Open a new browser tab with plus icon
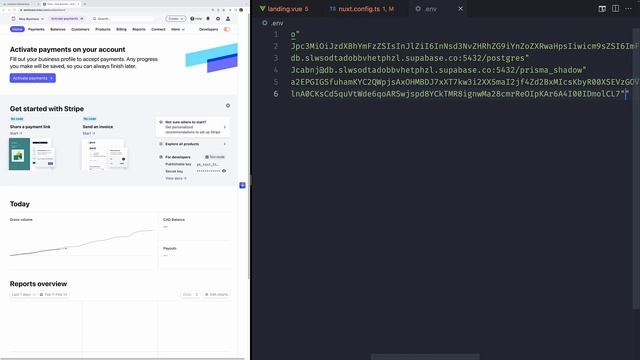The width and height of the screenshot is (640, 360). 84,4
